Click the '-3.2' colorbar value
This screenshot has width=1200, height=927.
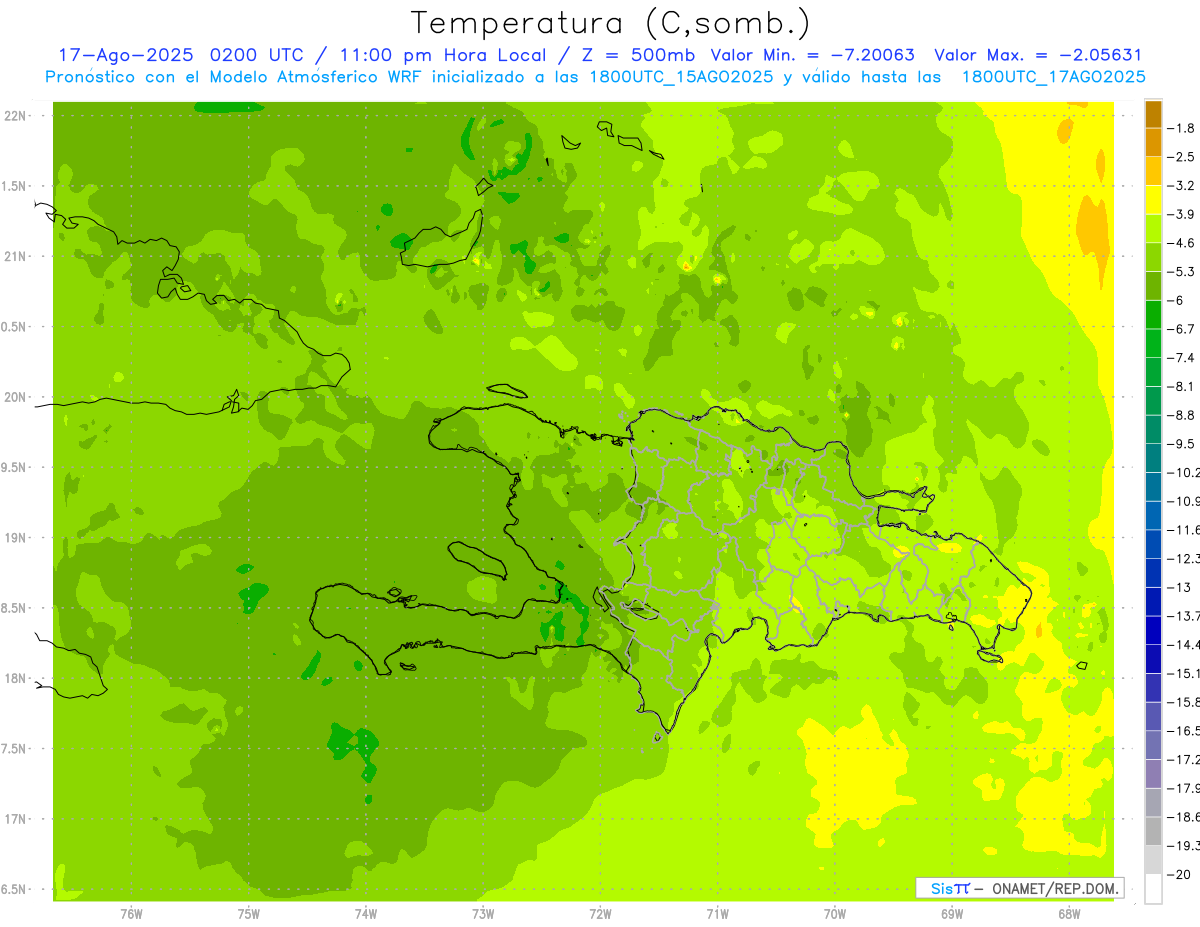1183,186
